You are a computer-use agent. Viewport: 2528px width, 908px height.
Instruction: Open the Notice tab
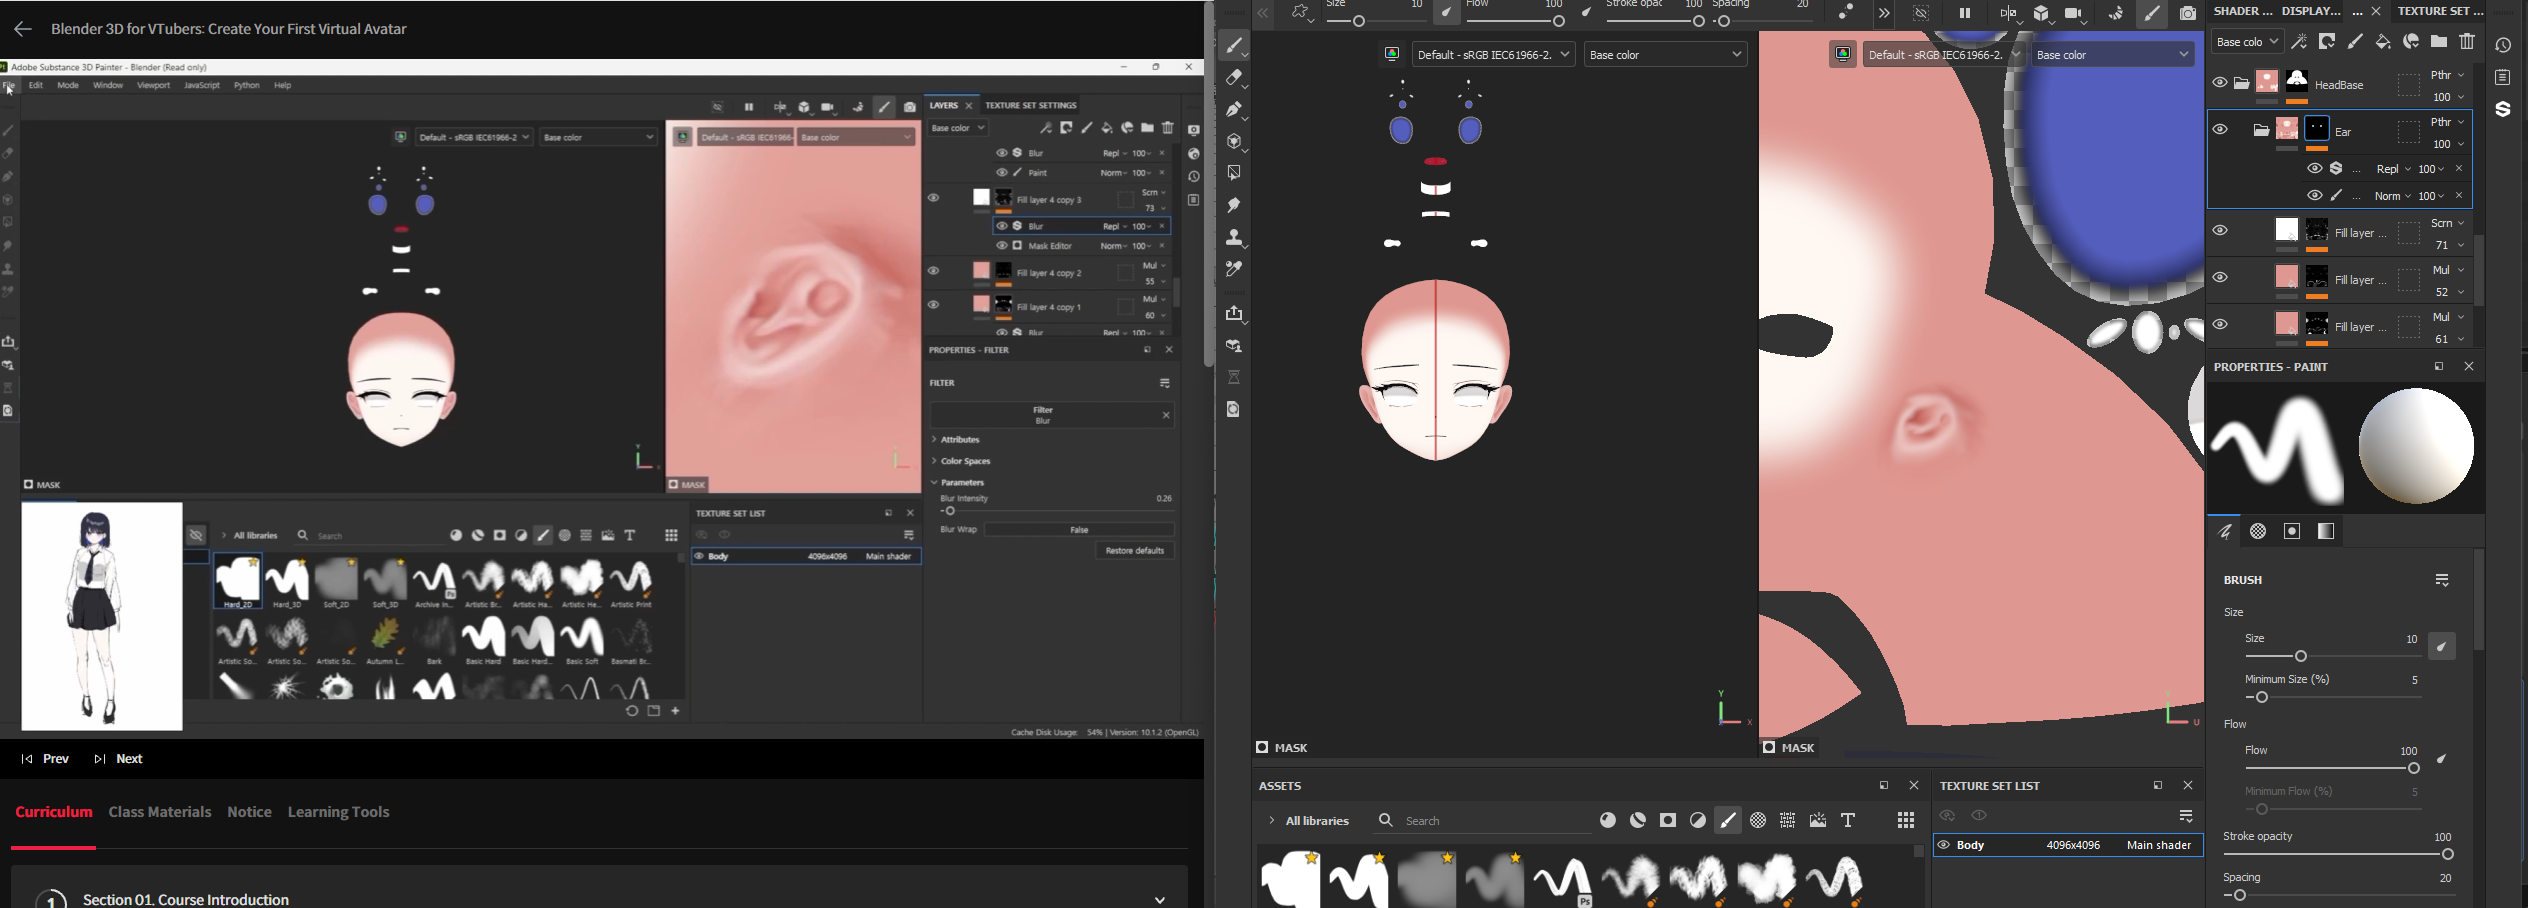(249, 812)
